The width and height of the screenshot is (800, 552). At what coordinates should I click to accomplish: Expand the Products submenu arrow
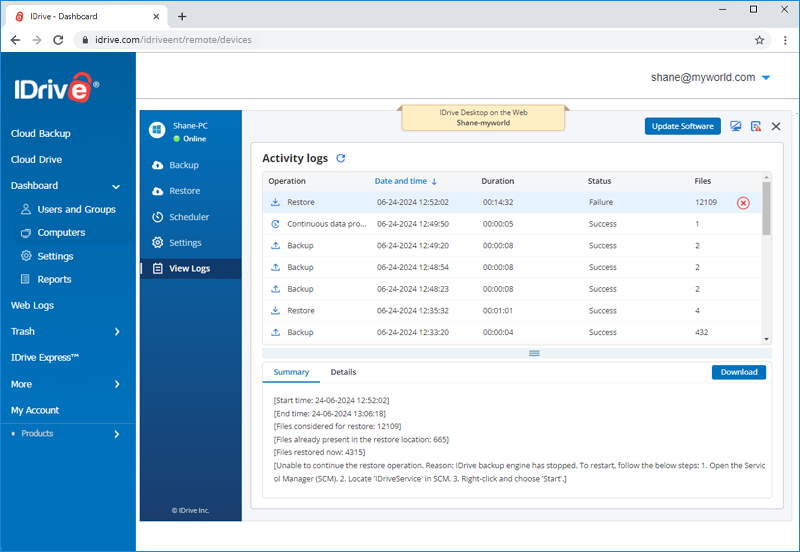117,434
